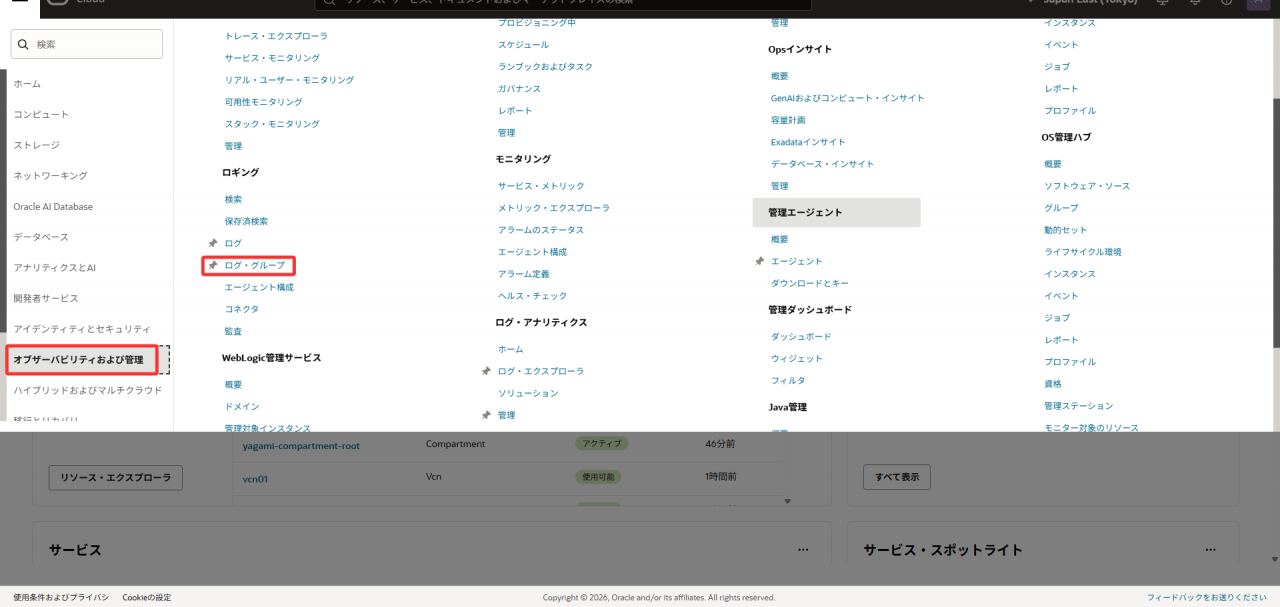
Task: Open Exadataインサイト link
Action: (x=808, y=142)
